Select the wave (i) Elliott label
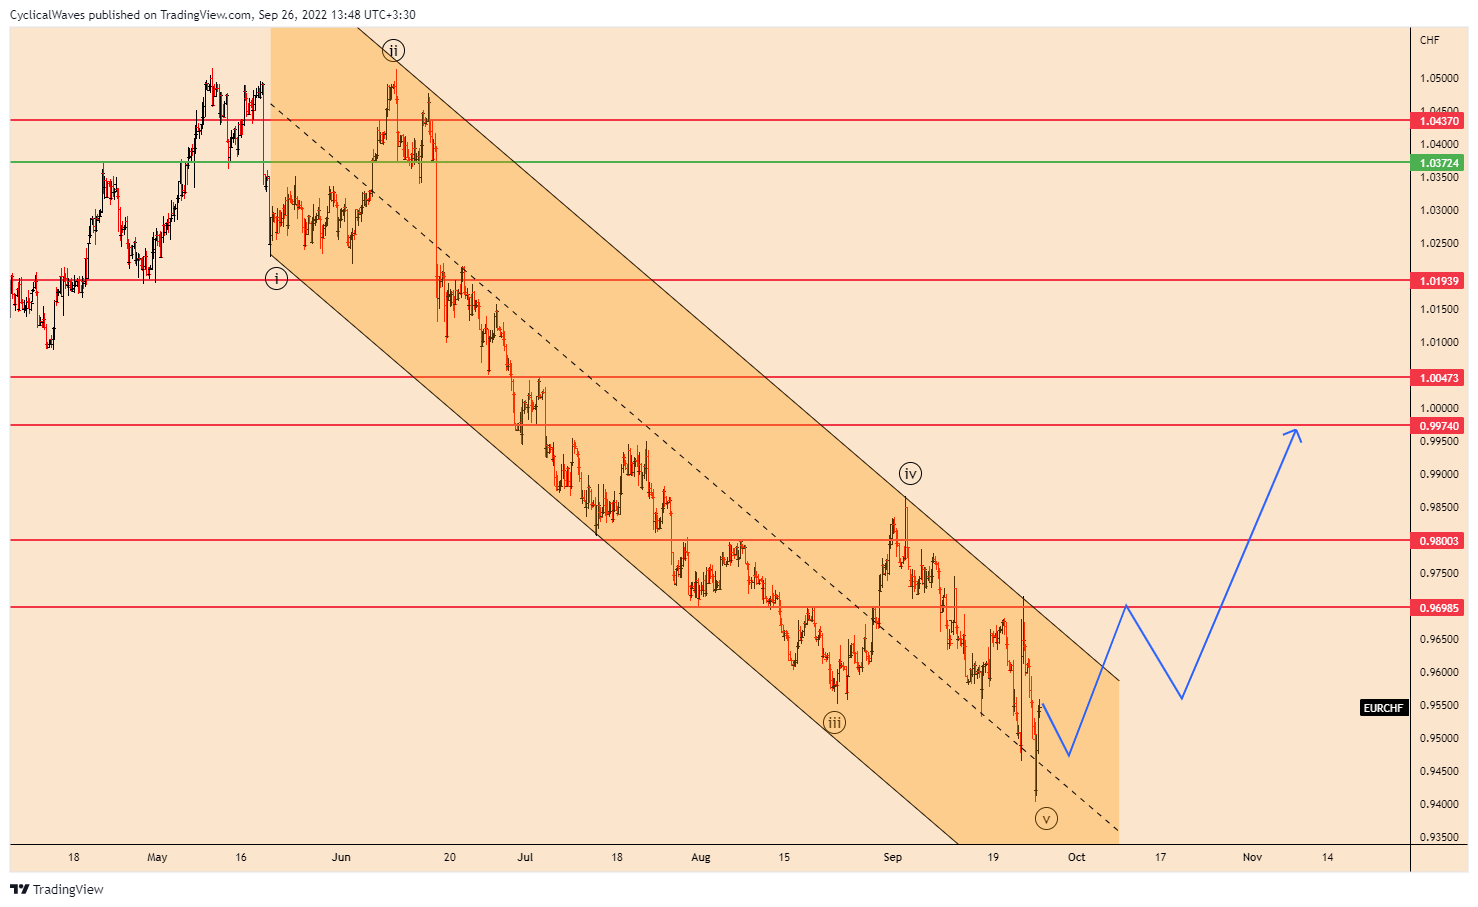This screenshot has width=1478, height=907. pyautogui.click(x=276, y=279)
